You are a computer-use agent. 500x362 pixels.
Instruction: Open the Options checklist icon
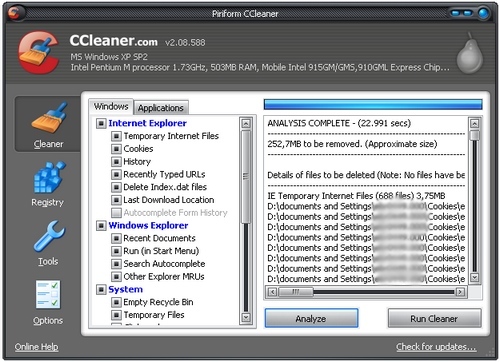(48, 294)
